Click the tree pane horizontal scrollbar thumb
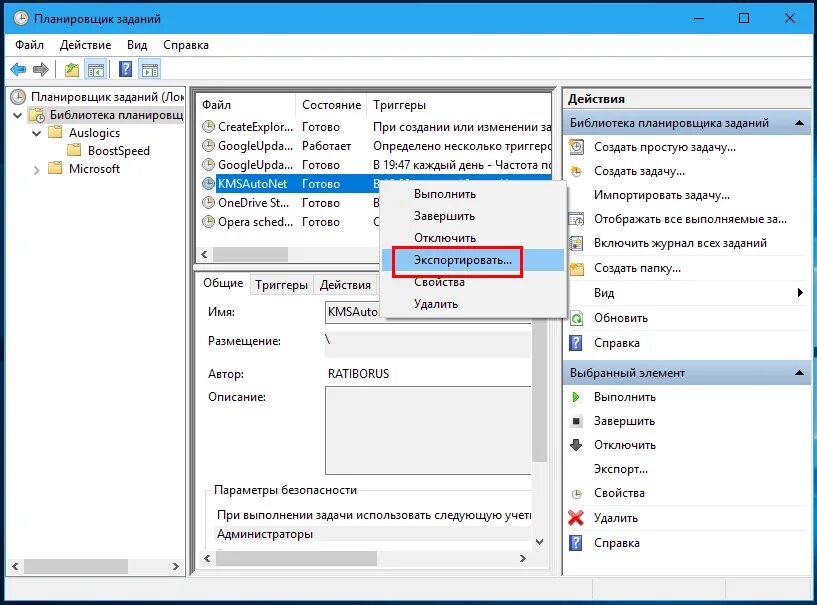The height and width of the screenshot is (605, 817). pos(76,566)
